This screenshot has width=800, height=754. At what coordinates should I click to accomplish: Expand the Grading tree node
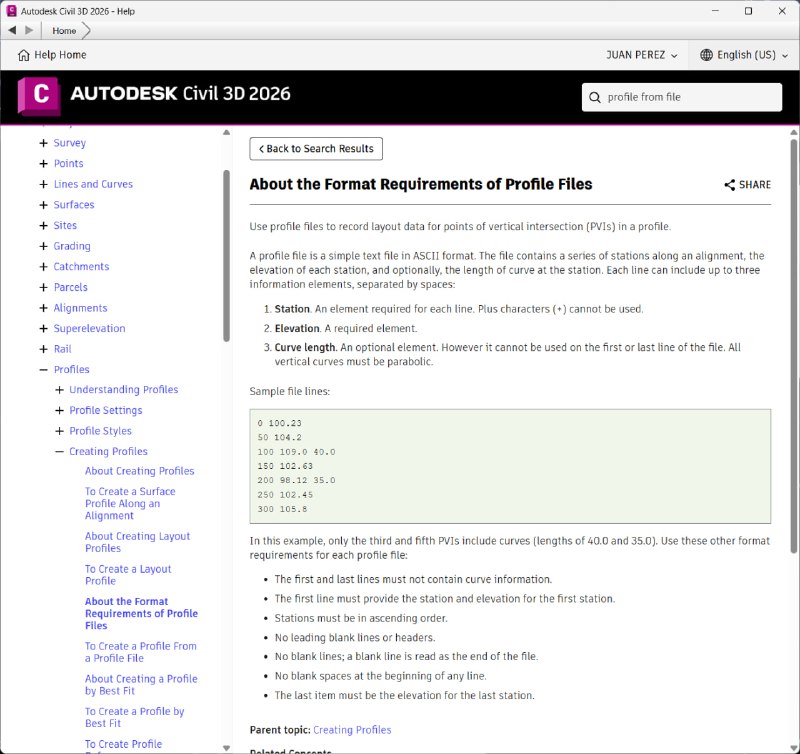pyautogui.click(x=43, y=246)
